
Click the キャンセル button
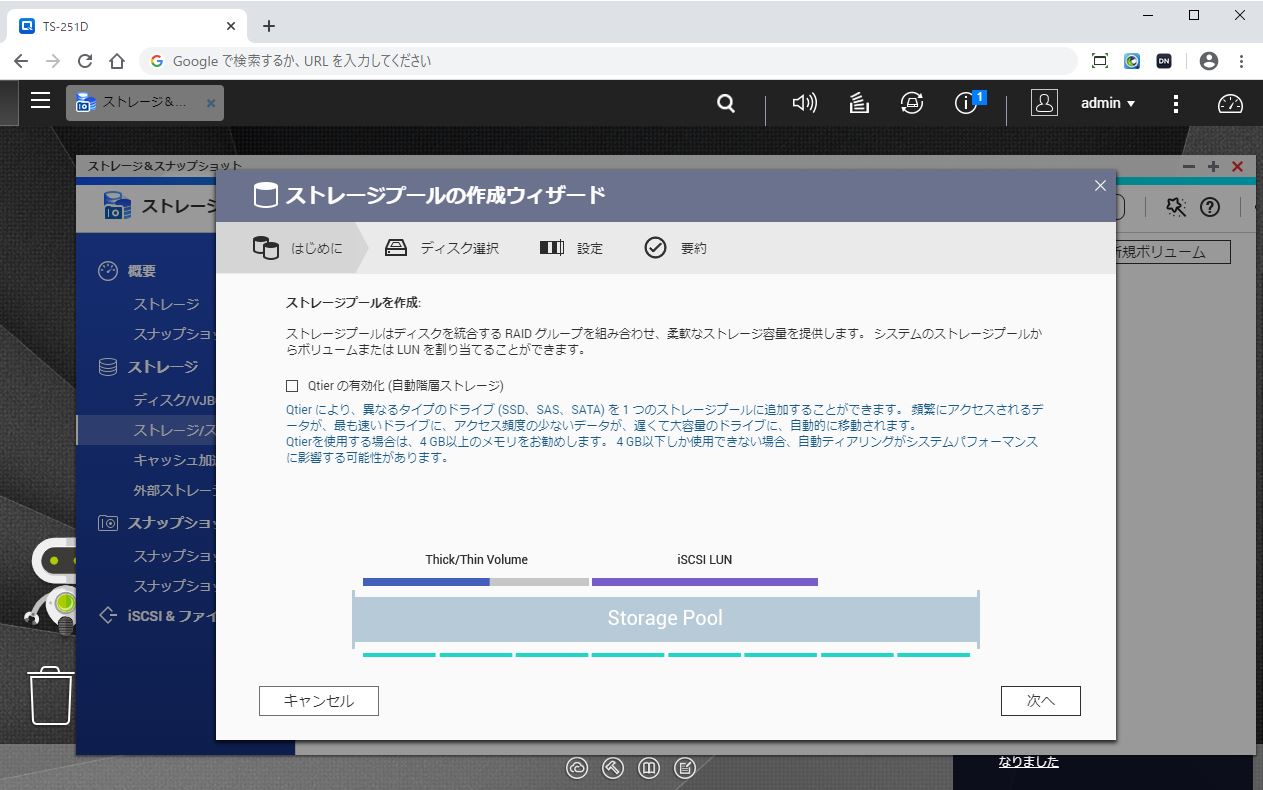coord(318,701)
